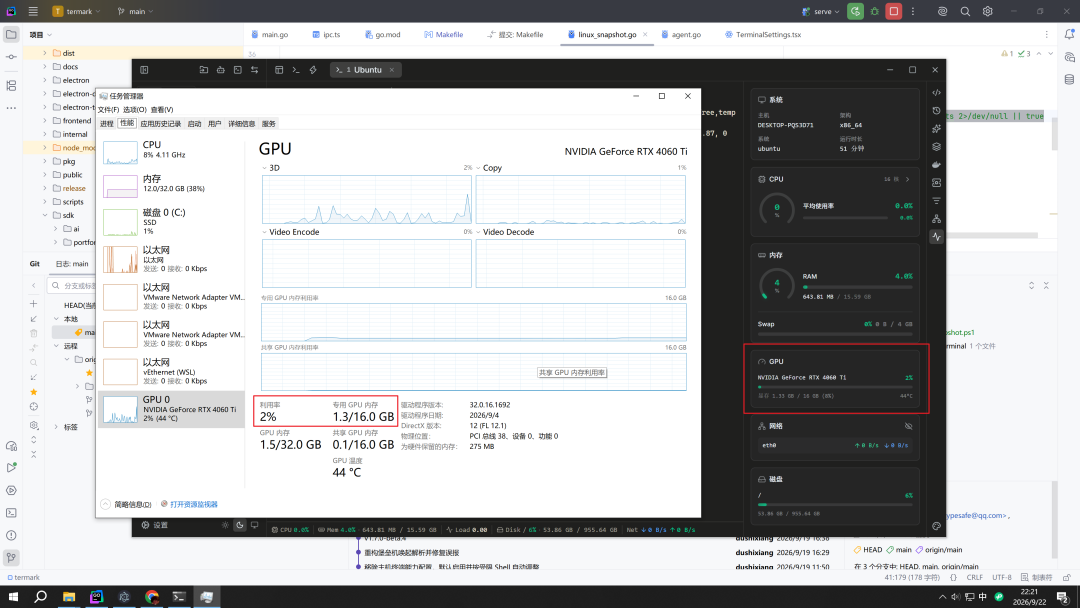Open the code snippets icon in termark sidebar
1080x608 pixels.
tap(936, 92)
